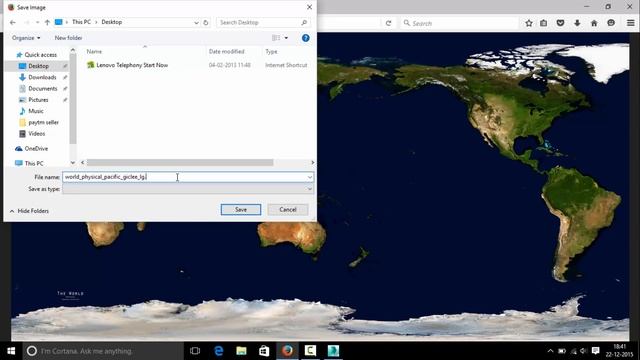The height and width of the screenshot is (360, 640).
Task: Click sidebar scroll up arrow
Action: (73, 50)
